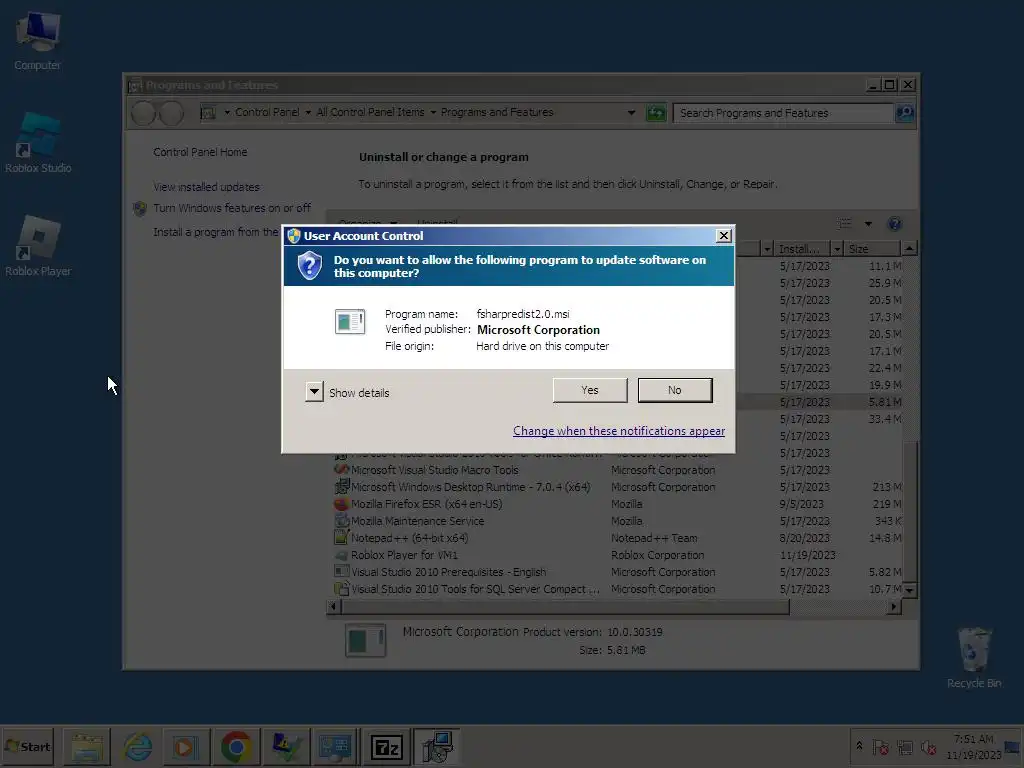Click scroll down arrow of program list
Screen dimensions: 1024x768
[x=909, y=590]
